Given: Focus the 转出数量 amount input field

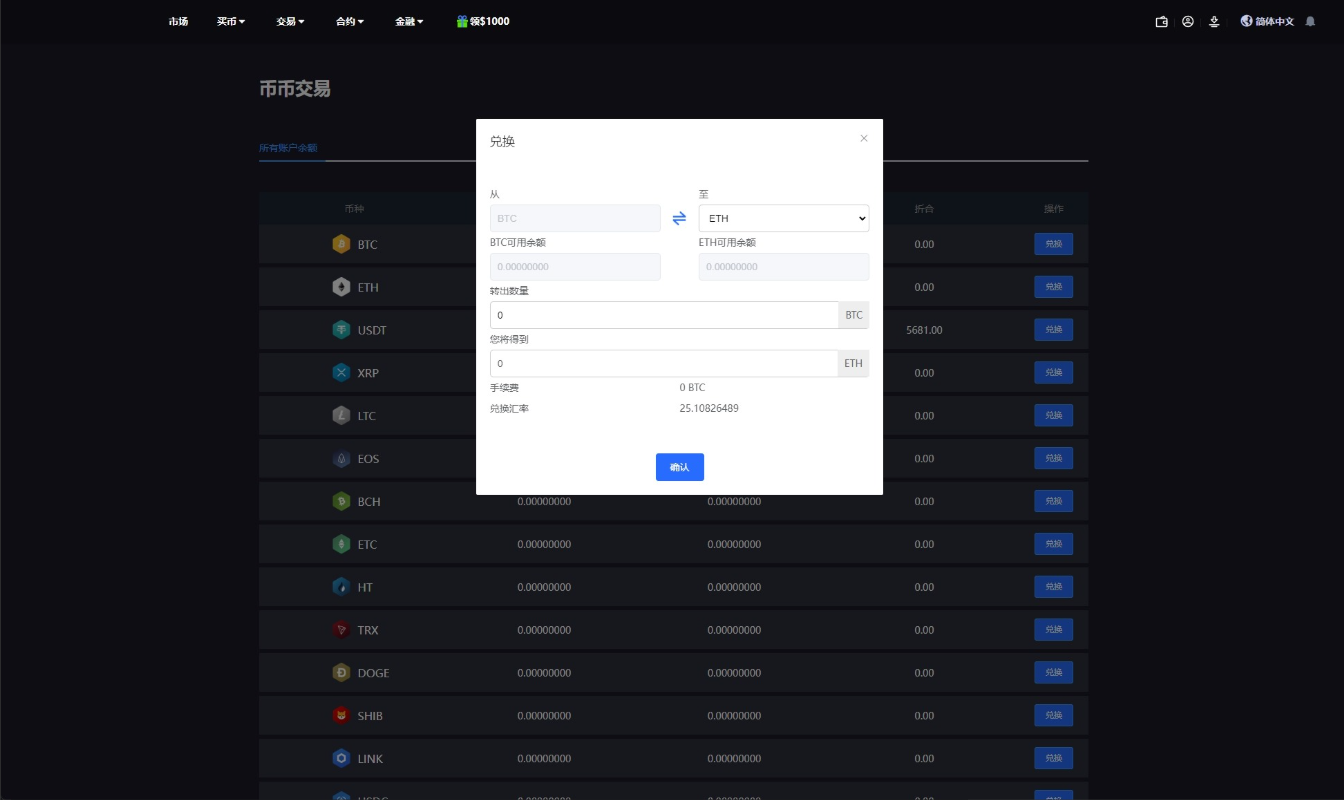Looking at the screenshot, I should click(x=664, y=315).
